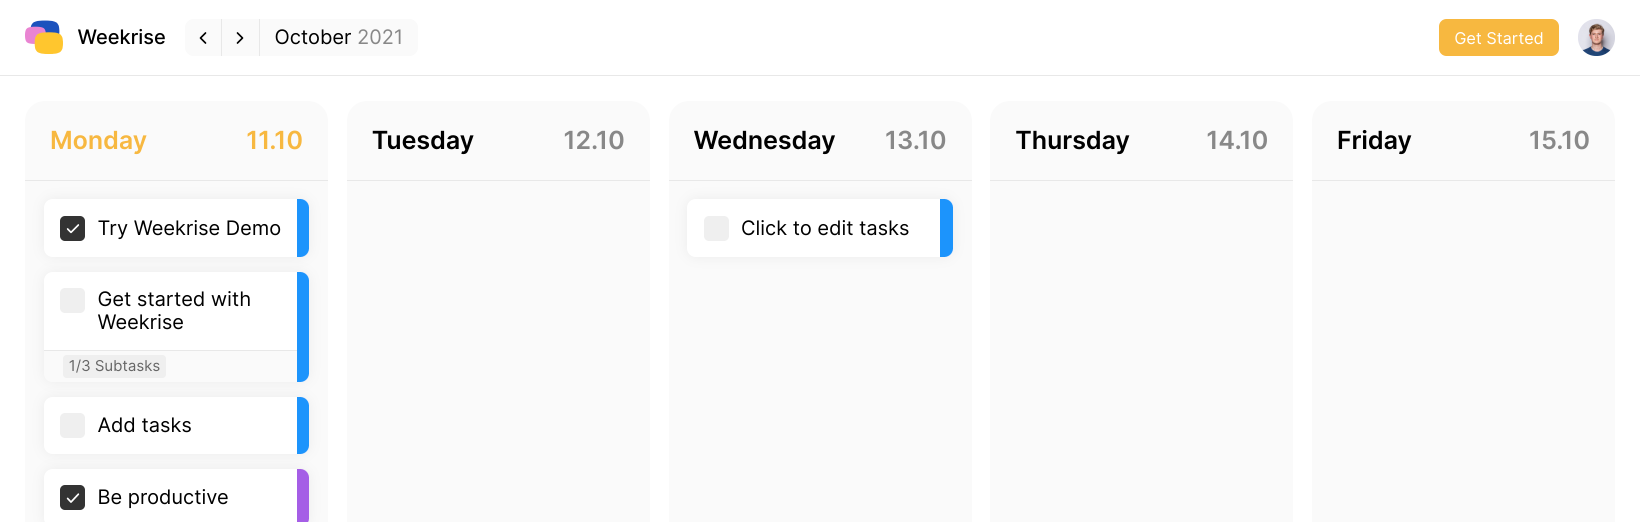
Task: Go to previous week arrow
Action: (x=203, y=38)
